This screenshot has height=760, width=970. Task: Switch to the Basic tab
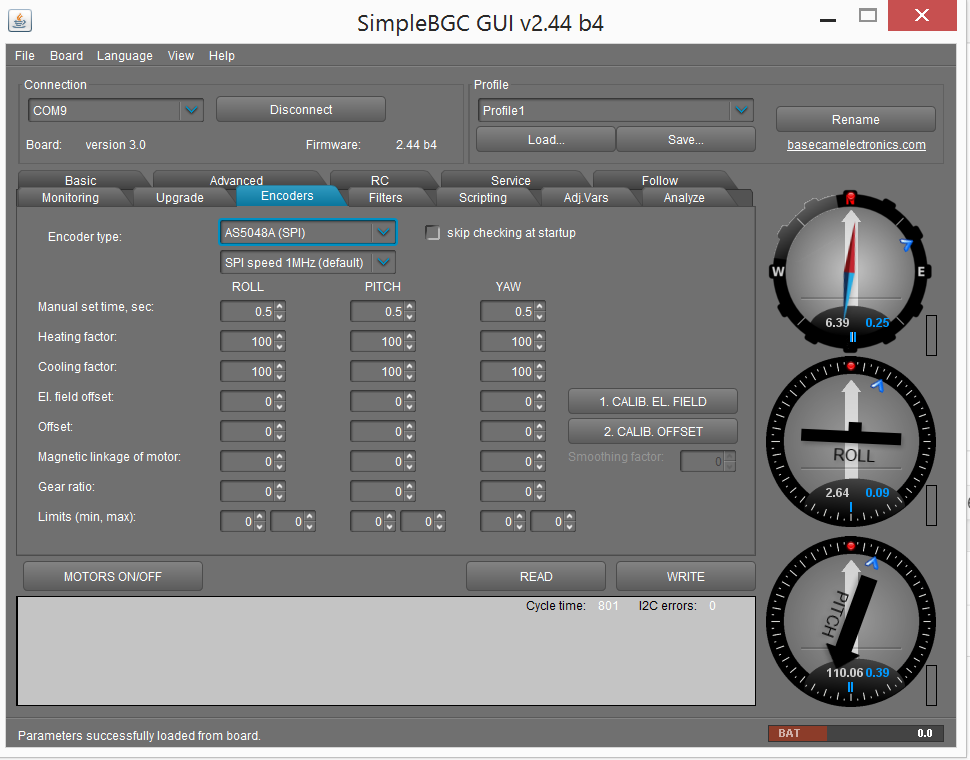80,180
